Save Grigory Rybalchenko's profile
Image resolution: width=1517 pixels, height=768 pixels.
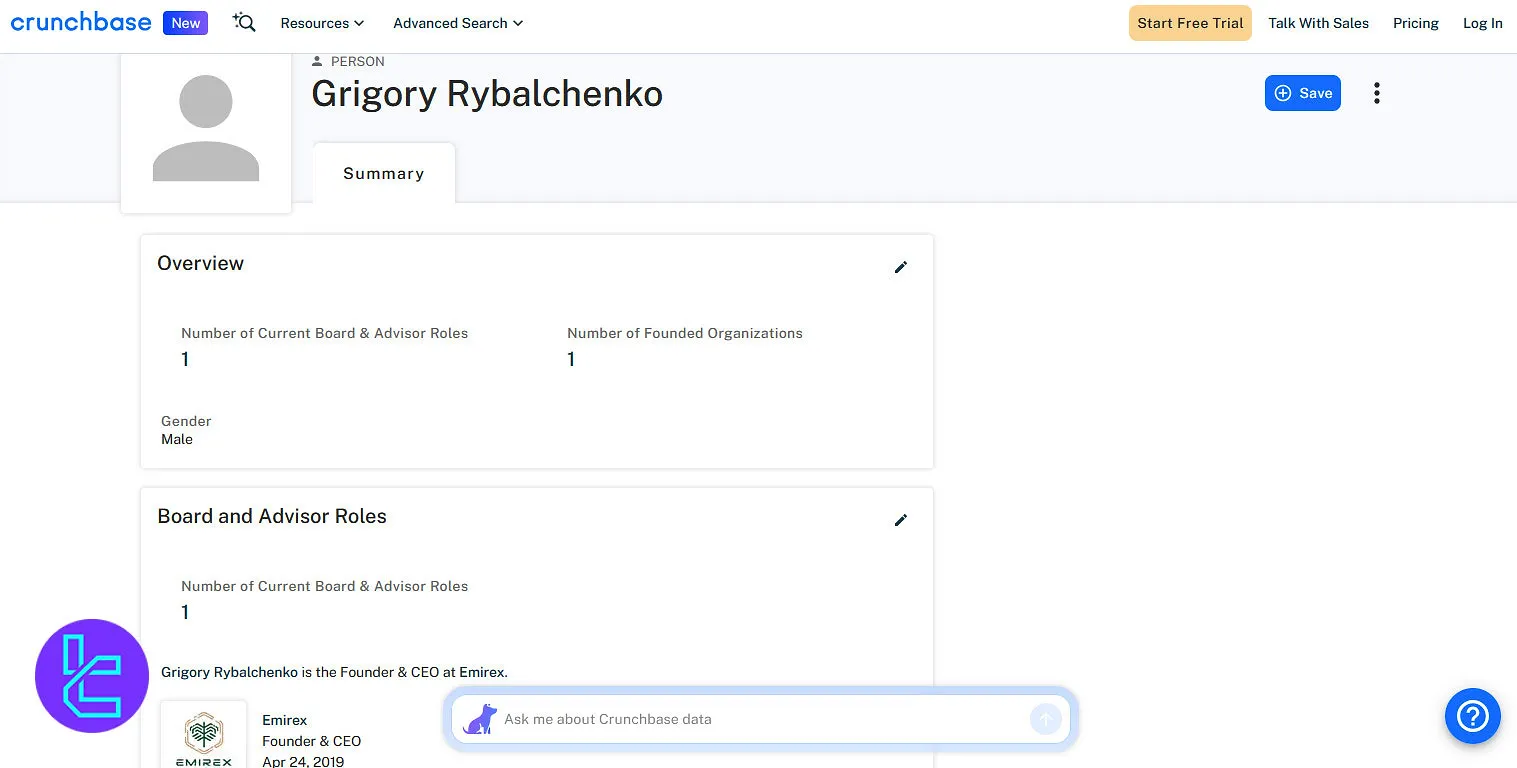(x=1302, y=93)
